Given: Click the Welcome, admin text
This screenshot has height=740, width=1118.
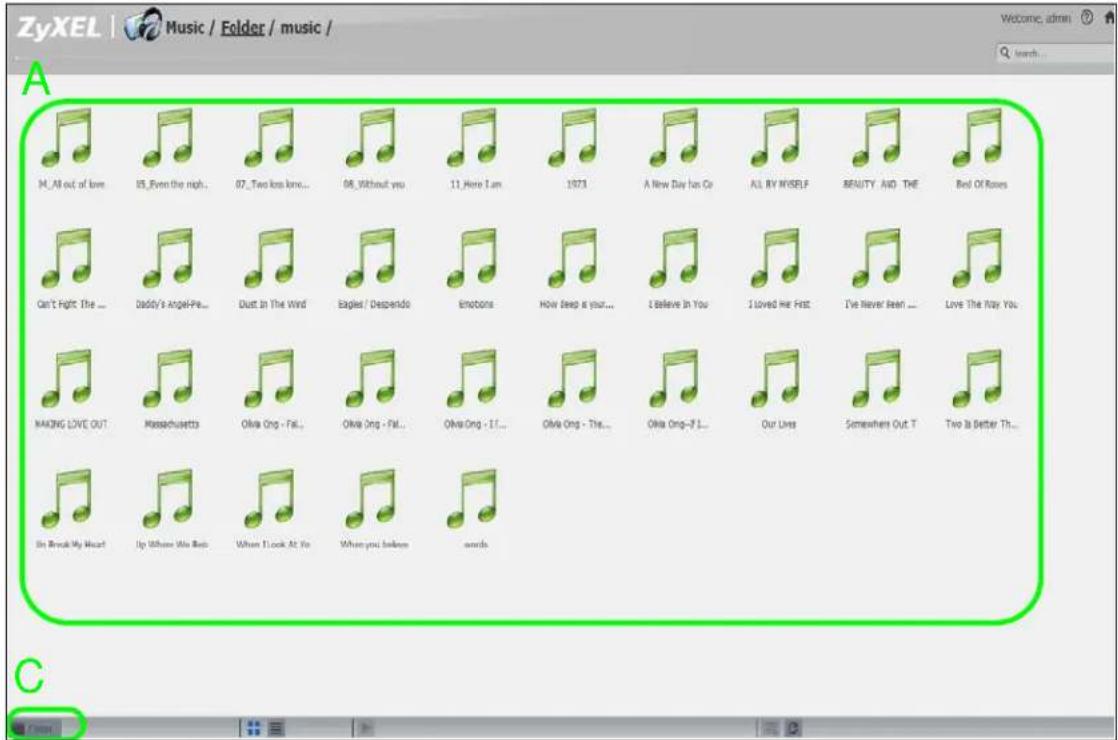Looking at the screenshot, I should click(x=1035, y=19).
